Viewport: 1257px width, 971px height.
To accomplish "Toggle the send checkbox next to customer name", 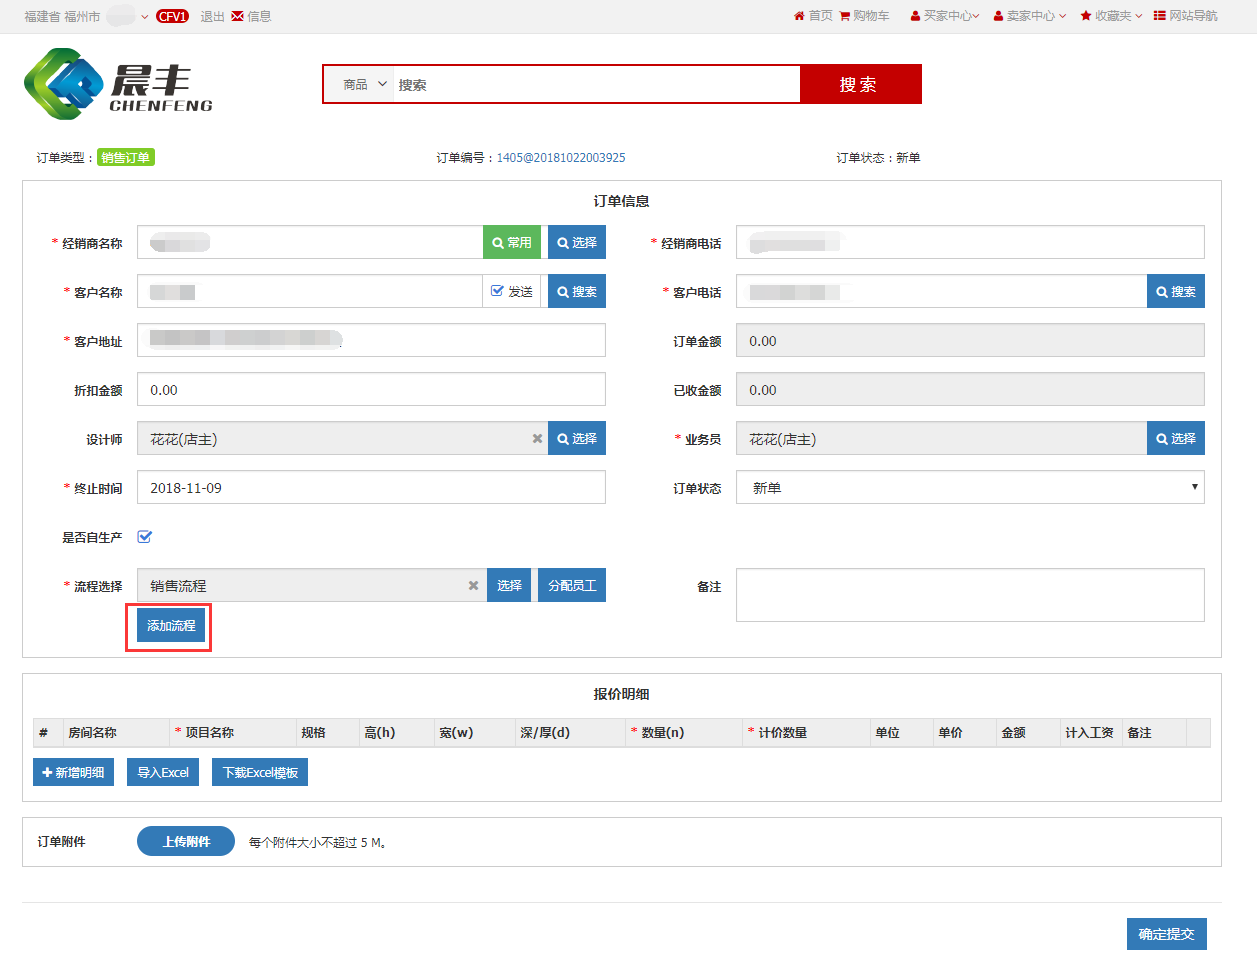I will (x=497, y=291).
